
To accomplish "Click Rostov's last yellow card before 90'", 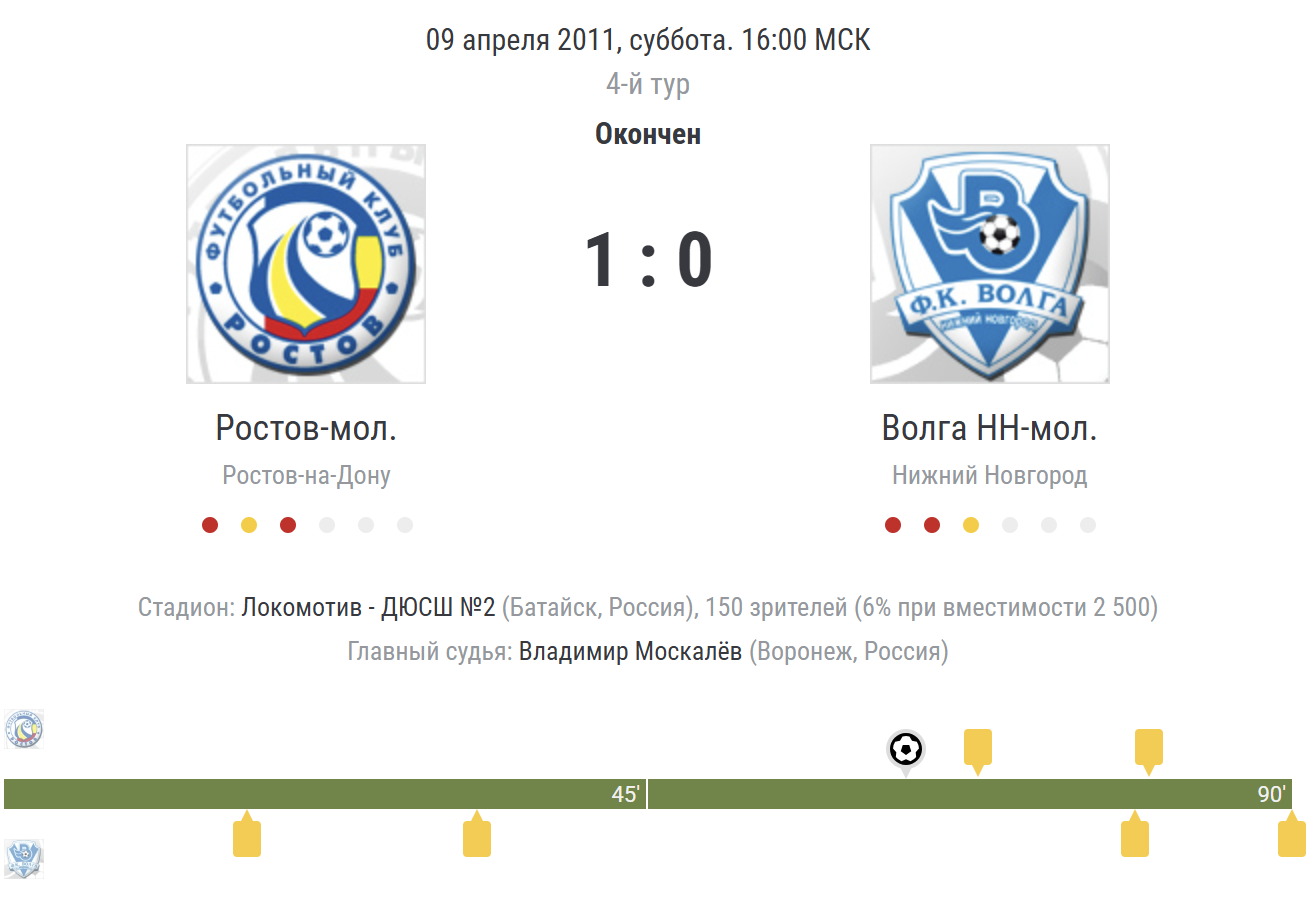I will [1149, 748].
